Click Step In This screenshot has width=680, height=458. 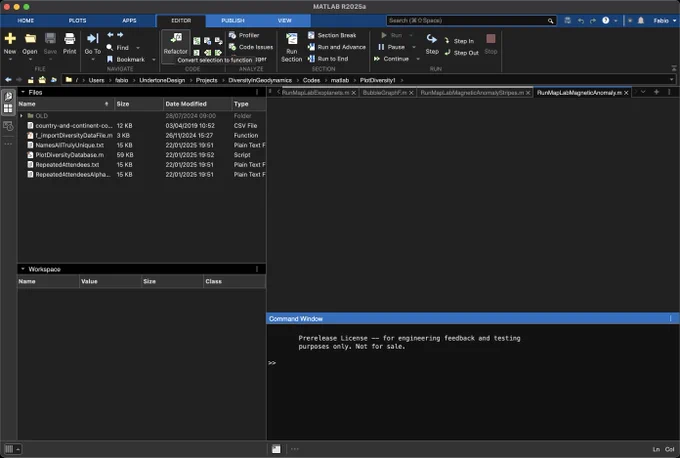(x=459, y=41)
